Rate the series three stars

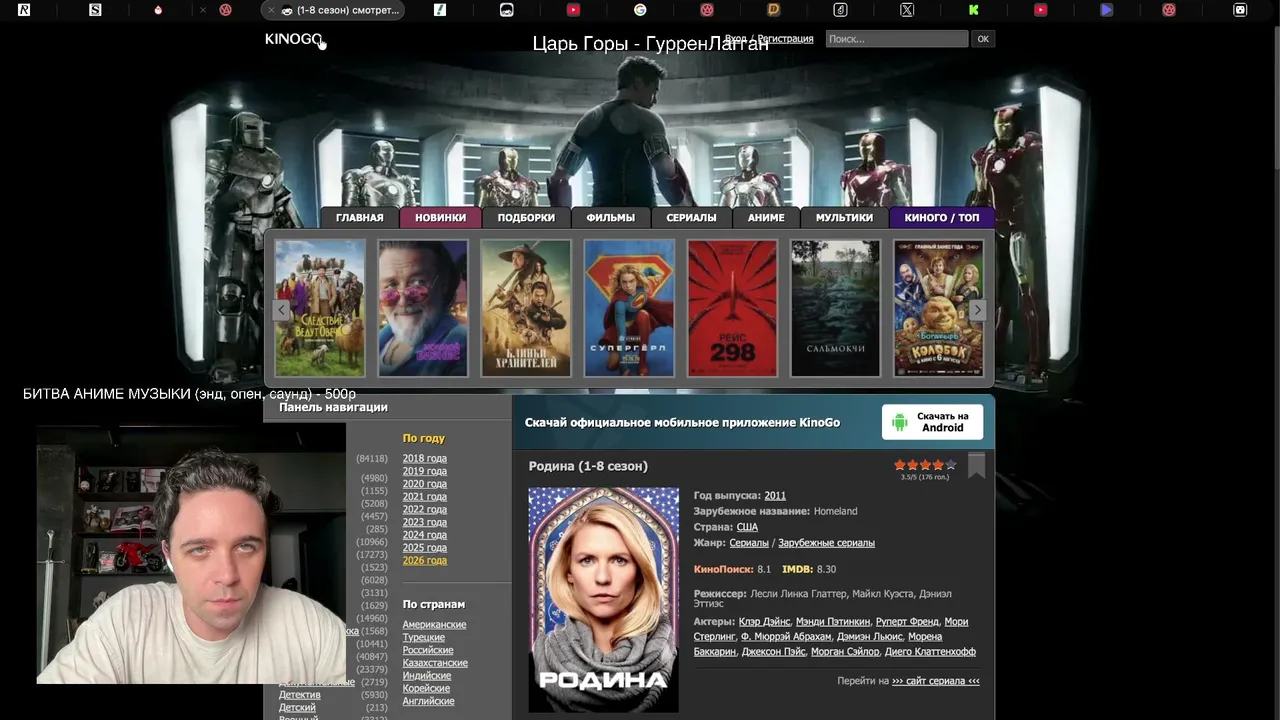coord(925,465)
